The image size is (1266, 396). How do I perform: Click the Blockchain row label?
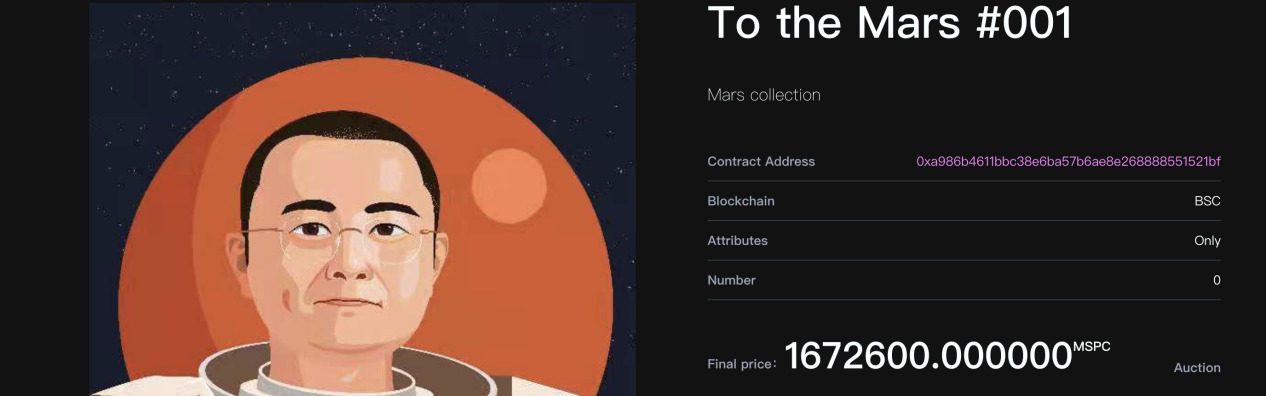[741, 201]
